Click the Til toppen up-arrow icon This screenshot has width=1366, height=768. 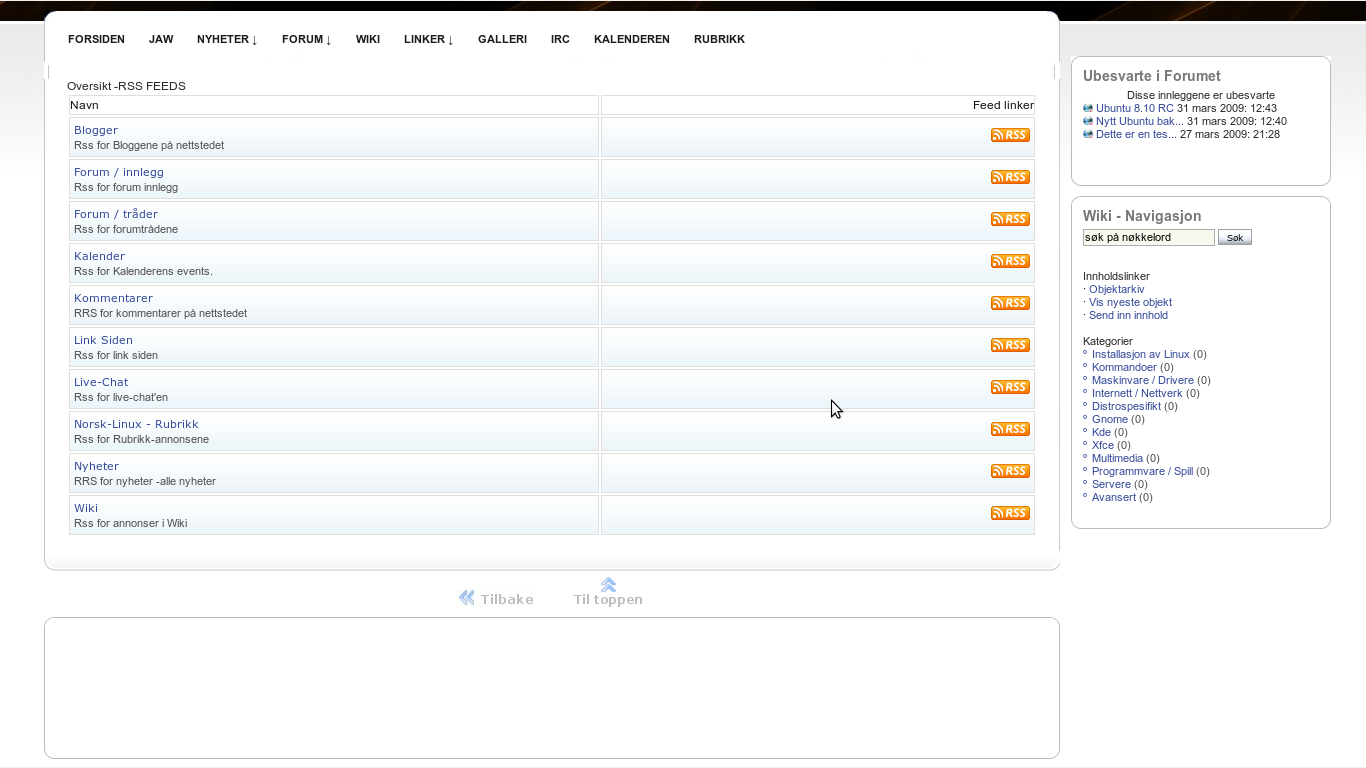coord(608,584)
